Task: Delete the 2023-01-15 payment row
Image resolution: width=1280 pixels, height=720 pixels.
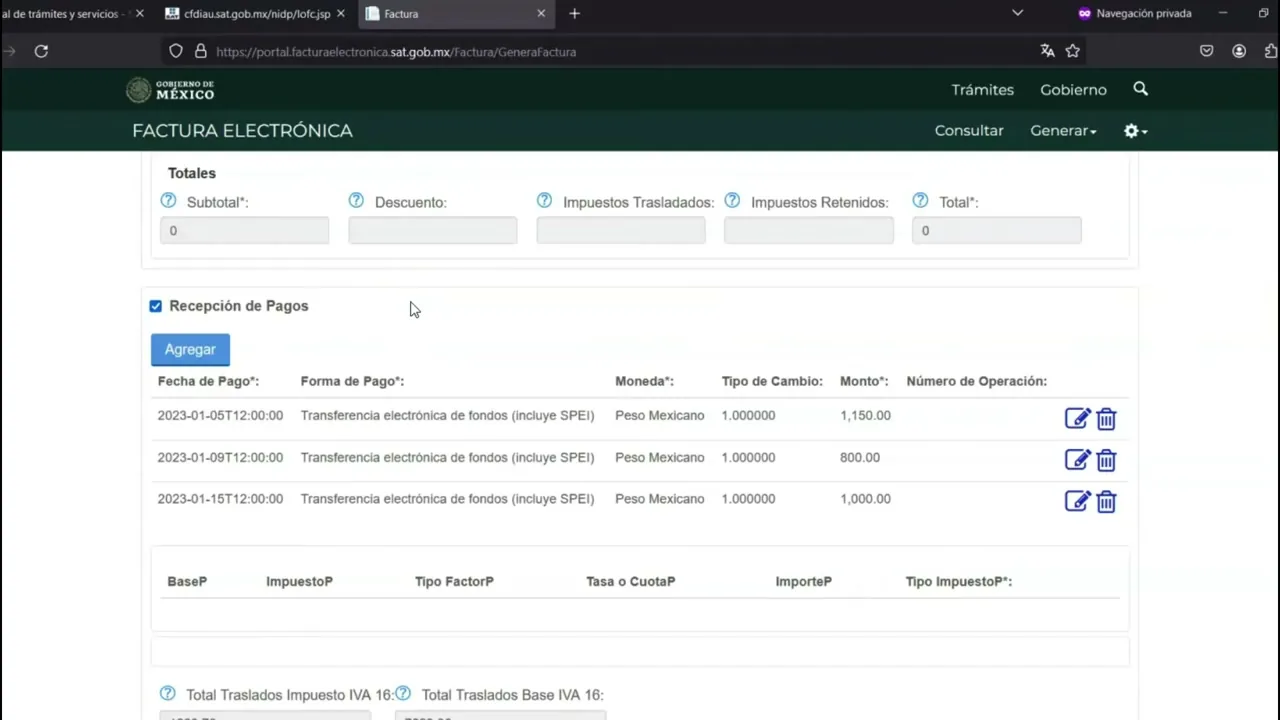Action: coord(1106,501)
